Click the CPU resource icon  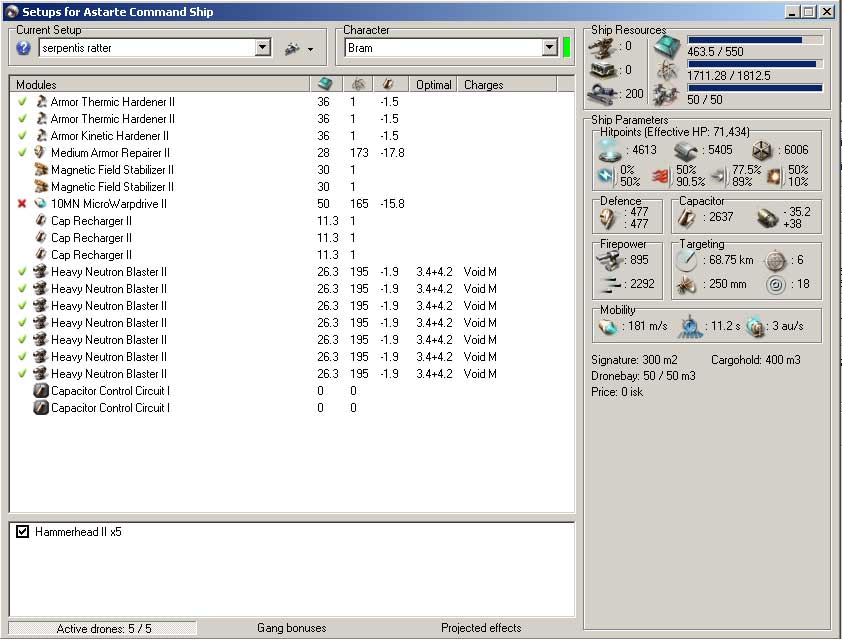tap(667, 47)
